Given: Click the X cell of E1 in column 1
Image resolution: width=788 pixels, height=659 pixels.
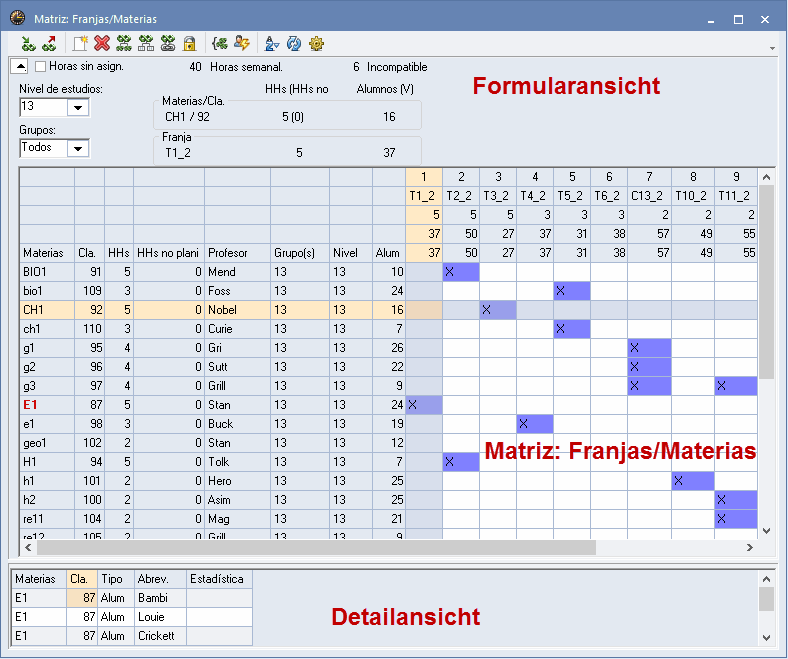Looking at the screenshot, I should pyautogui.click(x=424, y=405).
